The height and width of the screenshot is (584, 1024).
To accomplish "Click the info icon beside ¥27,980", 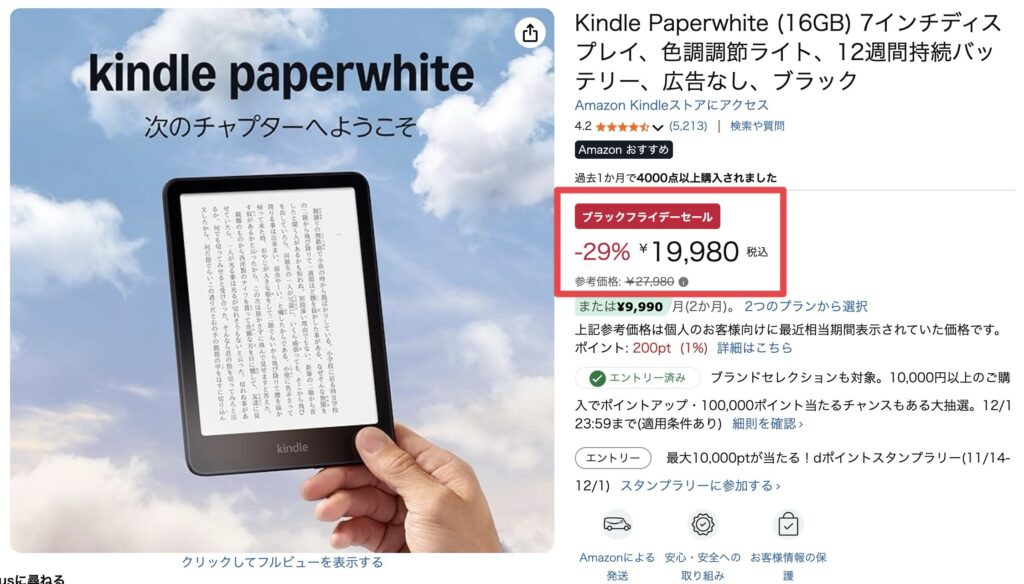I will click(x=683, y=282).
